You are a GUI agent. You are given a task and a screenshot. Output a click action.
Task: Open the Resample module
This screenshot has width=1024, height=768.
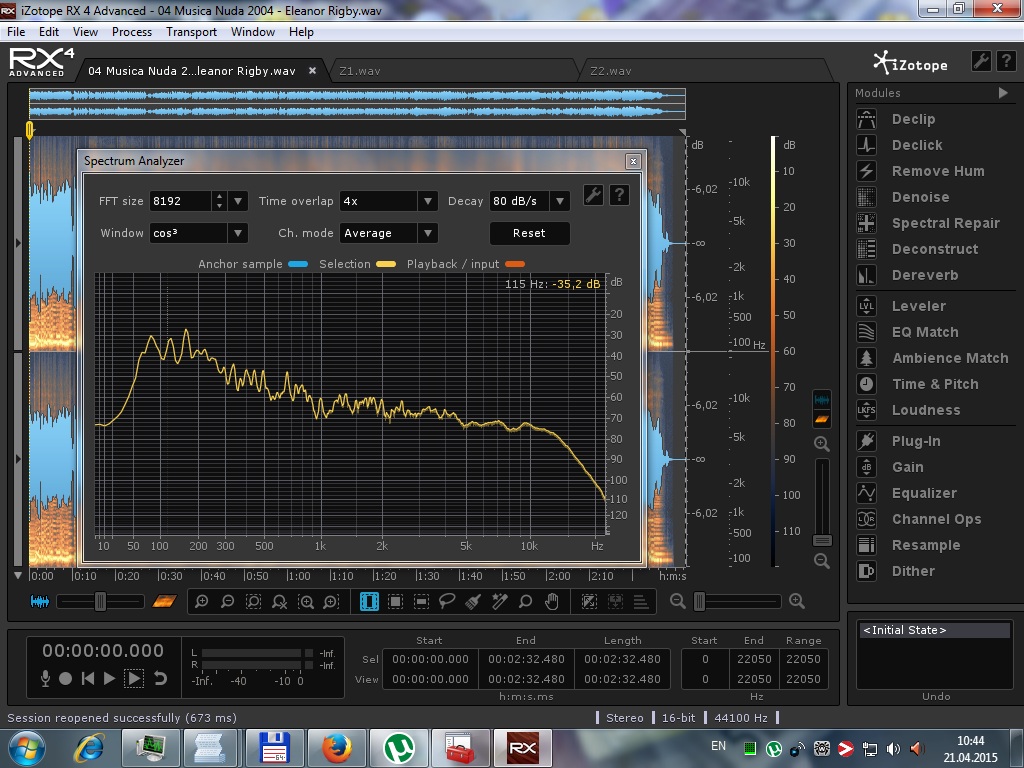tap(926, 545)
